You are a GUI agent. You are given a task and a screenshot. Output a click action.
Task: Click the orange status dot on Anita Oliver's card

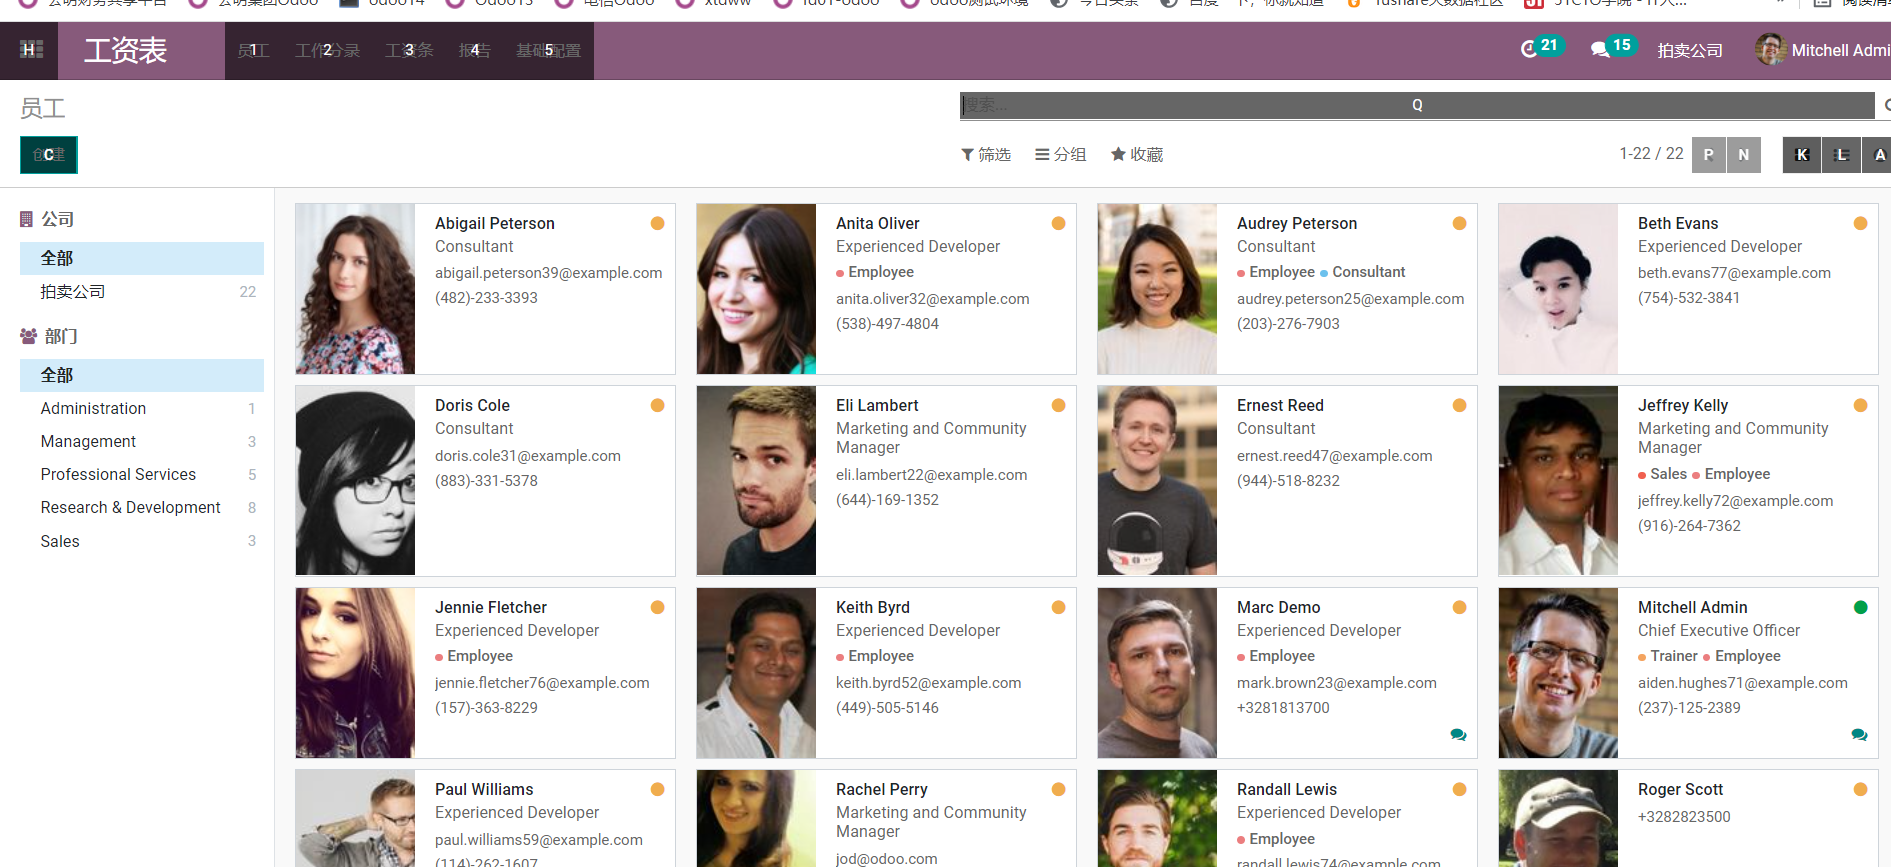pos(1059,223)
